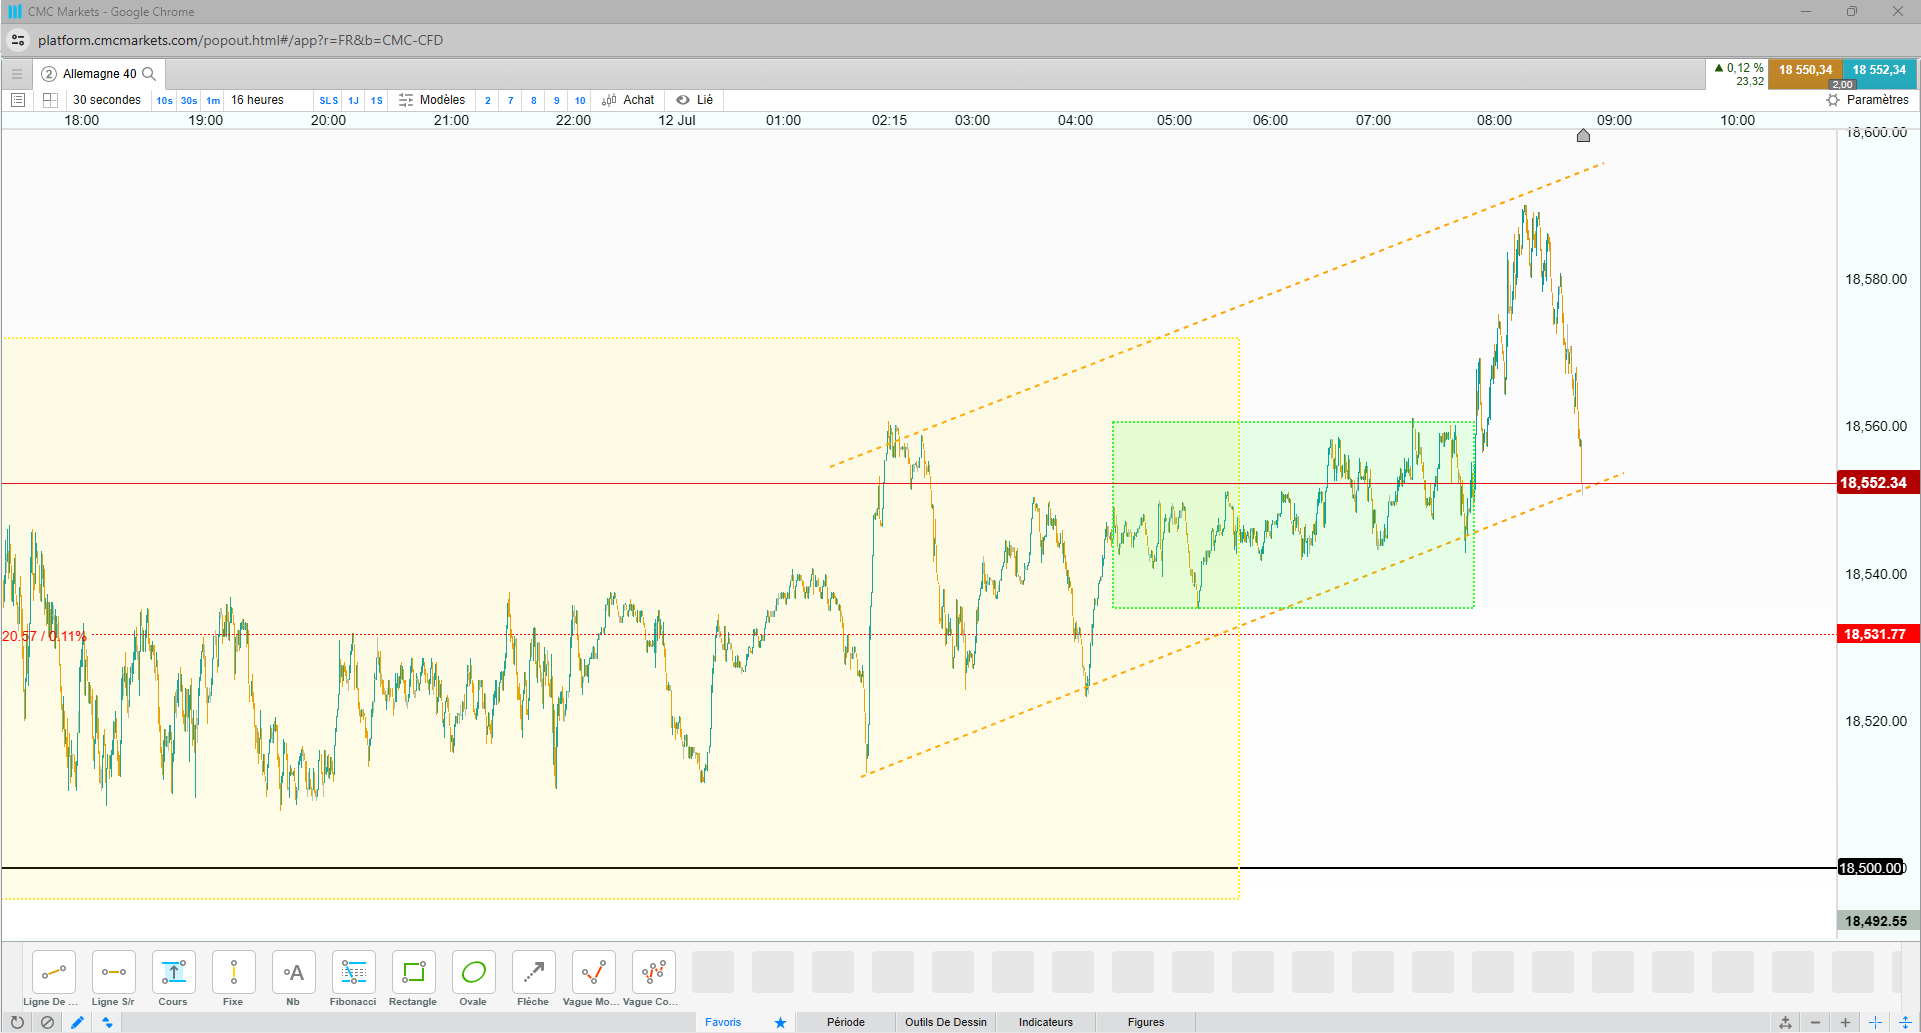This screenshot has height=1033, width=1921.
Task: Select the Ligne De tendance drawing tool
Action: click(53, 972)
